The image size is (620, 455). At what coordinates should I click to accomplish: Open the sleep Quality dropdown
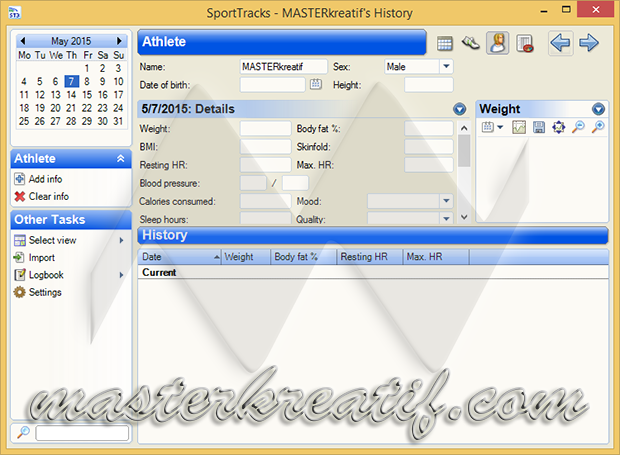click(446, 219)
